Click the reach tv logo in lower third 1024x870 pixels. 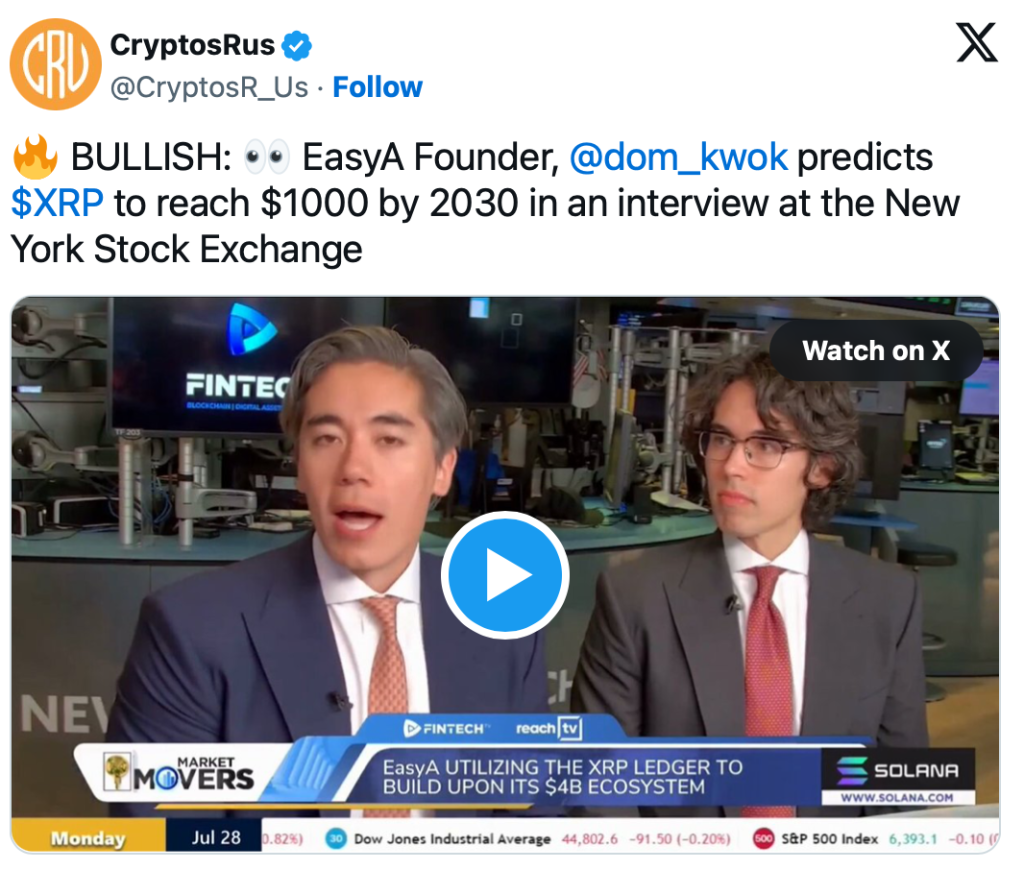pyautogui.click(x=548, y=728)
